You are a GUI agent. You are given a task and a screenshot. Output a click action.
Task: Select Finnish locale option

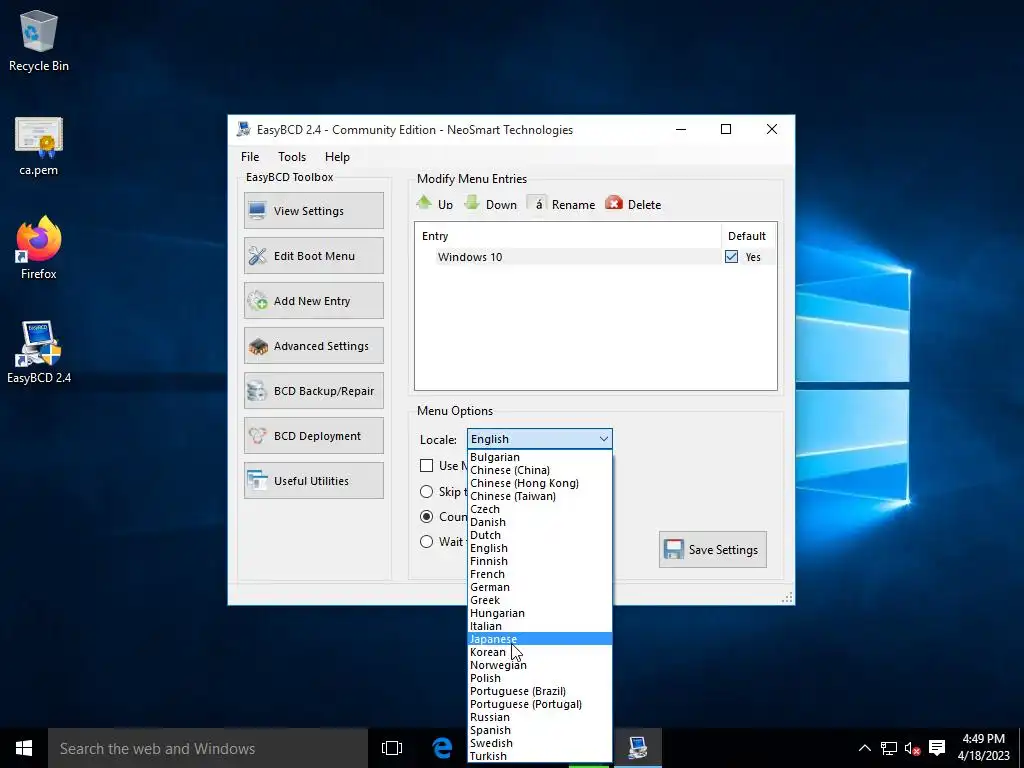[x=540, y=561]
